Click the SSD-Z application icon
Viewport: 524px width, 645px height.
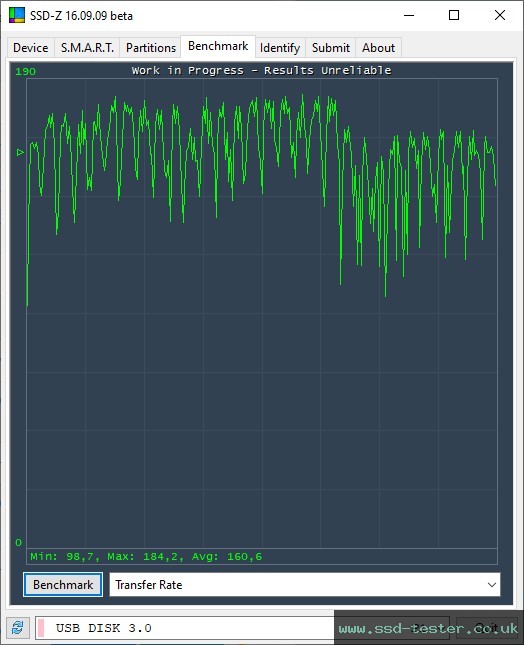(x=17, y=15)
